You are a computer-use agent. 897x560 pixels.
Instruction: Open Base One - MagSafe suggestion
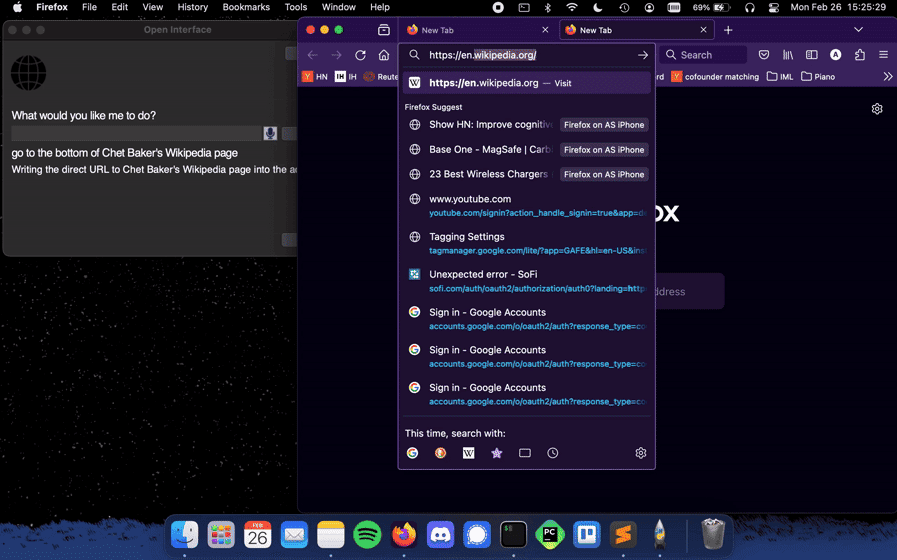click(526, 149)
